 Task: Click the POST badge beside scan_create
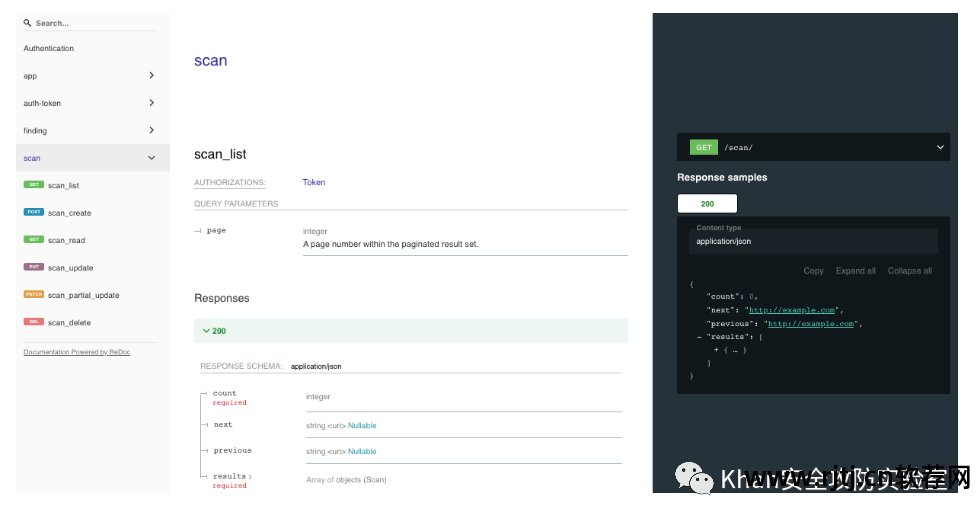34,212
